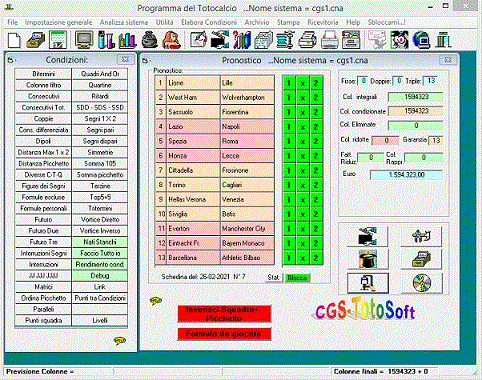This screenshot has height=380, width=482.
Task: Click the card-file drawer button in Pronostico window
Action: click(422, 259)
